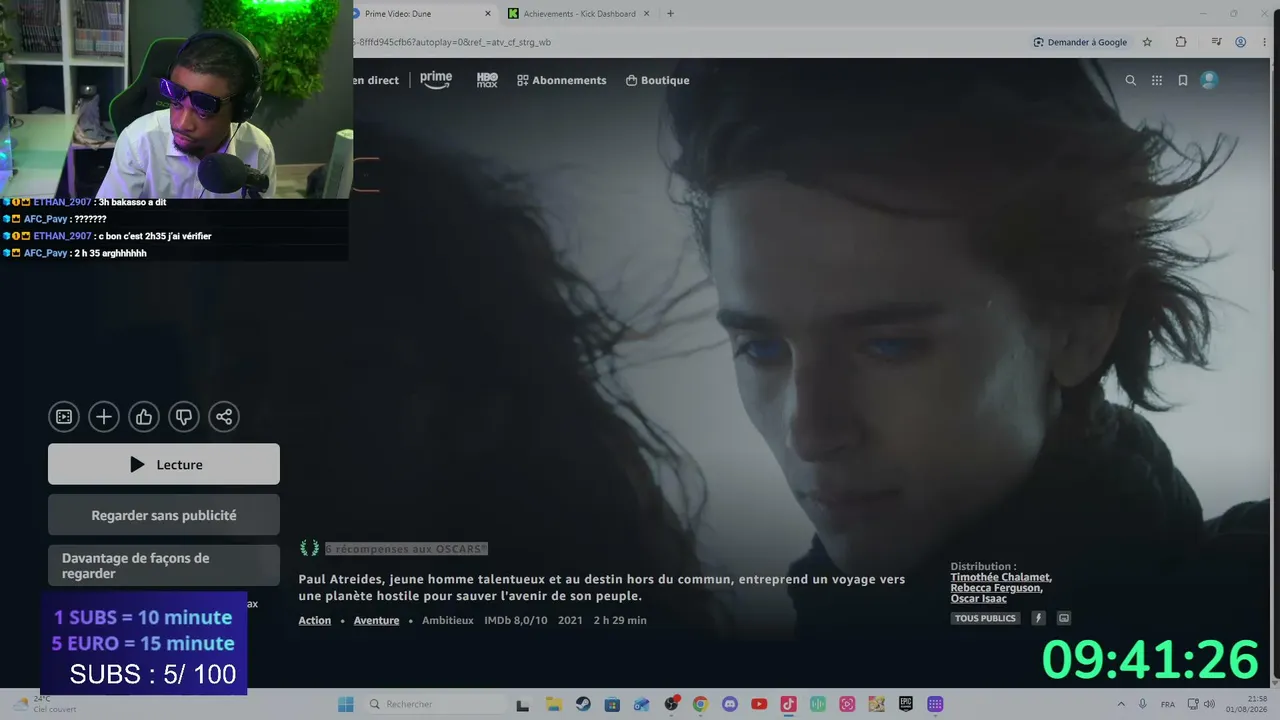The image size is (1280, 720).
Task: Switch to Google Chrome in the taskbar
Action: (x=700, y=704)
